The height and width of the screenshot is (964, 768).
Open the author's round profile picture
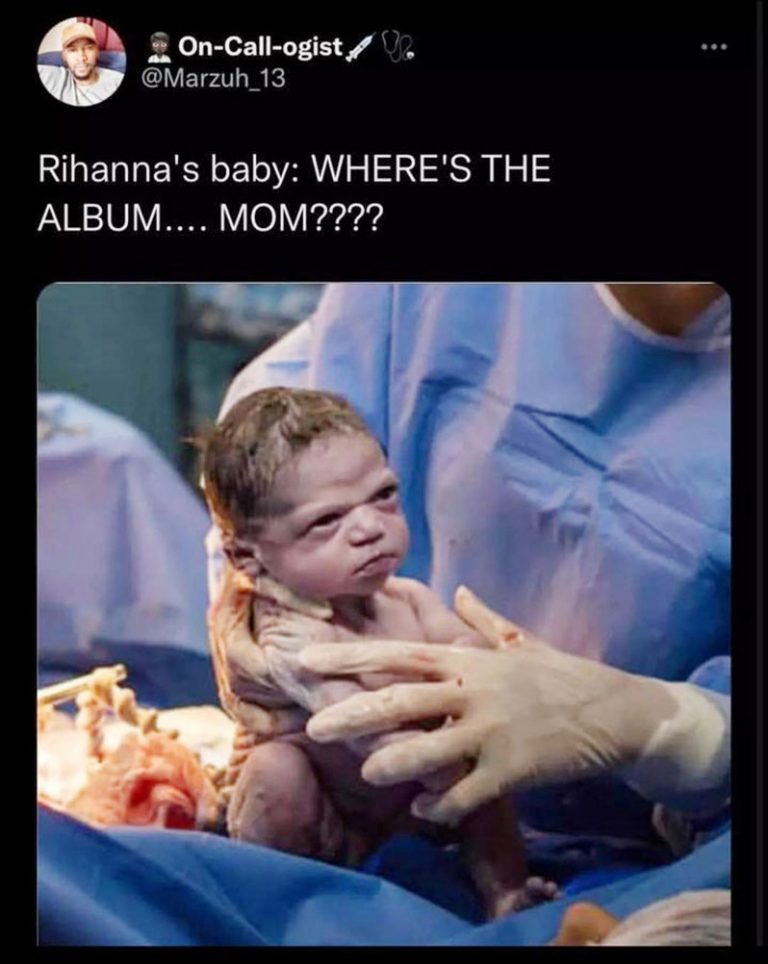click(82, 61)
